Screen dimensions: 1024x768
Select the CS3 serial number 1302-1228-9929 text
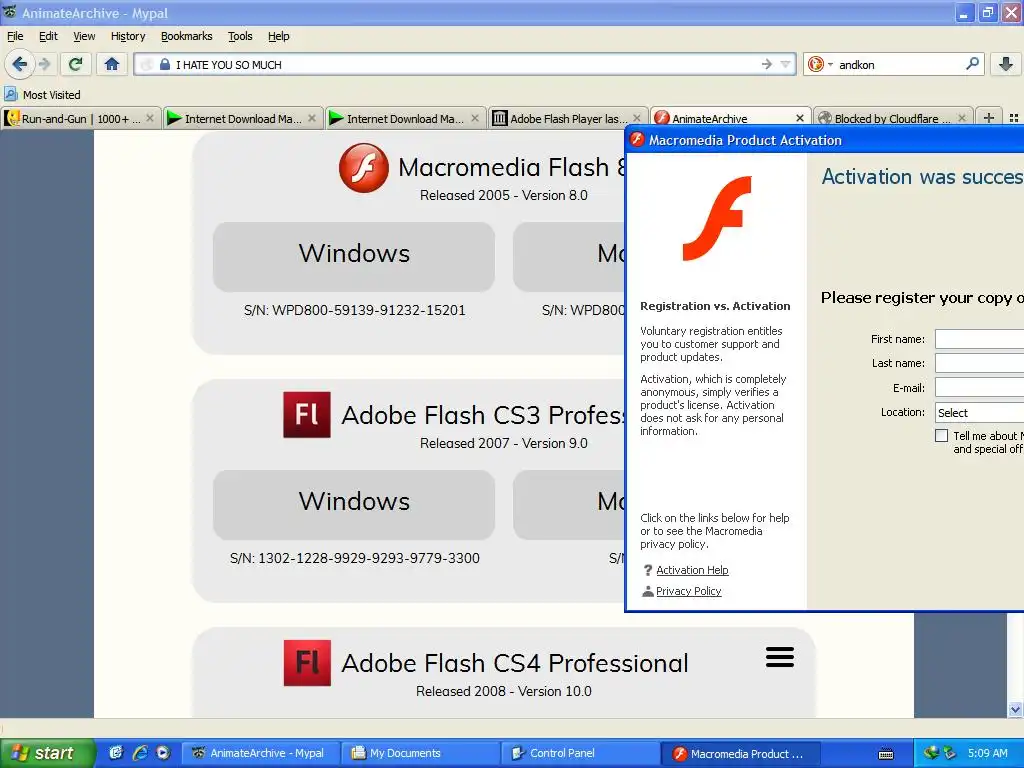coord(355,558)
